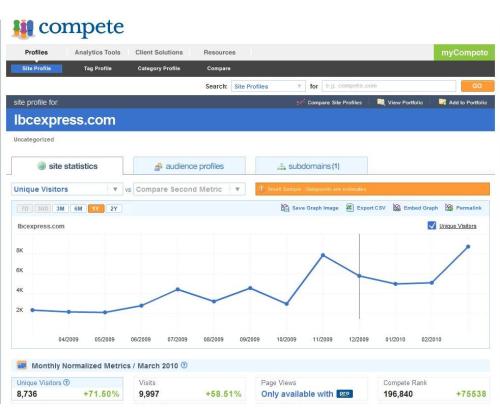Switch to the subdomains (1) tab

[311, 166]
